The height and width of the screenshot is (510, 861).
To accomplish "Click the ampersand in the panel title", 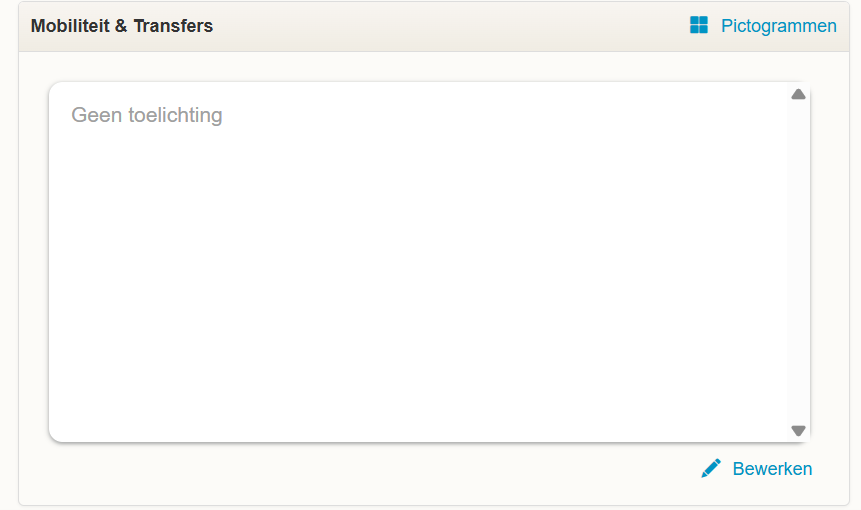I will [x=121, y=26].
